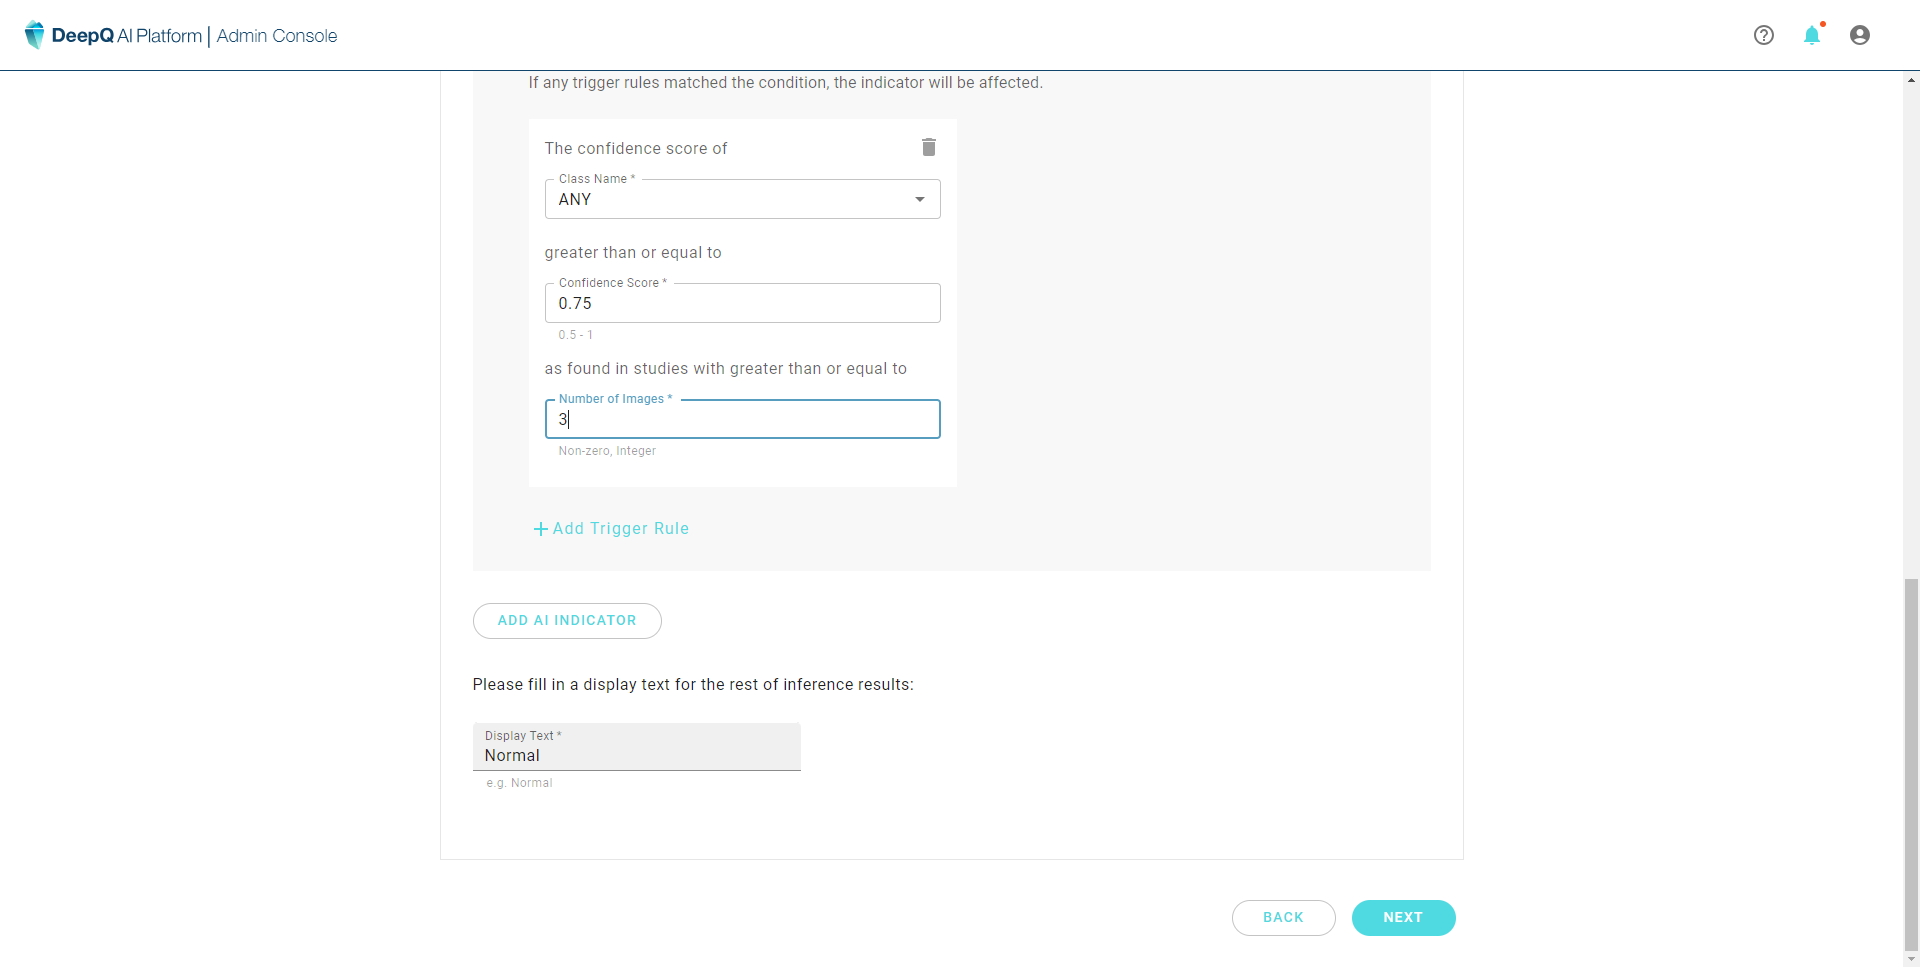Open the user account avatar menu
The width and height of the screenshot is (1920, 967).
click(x=1860, y=35)
